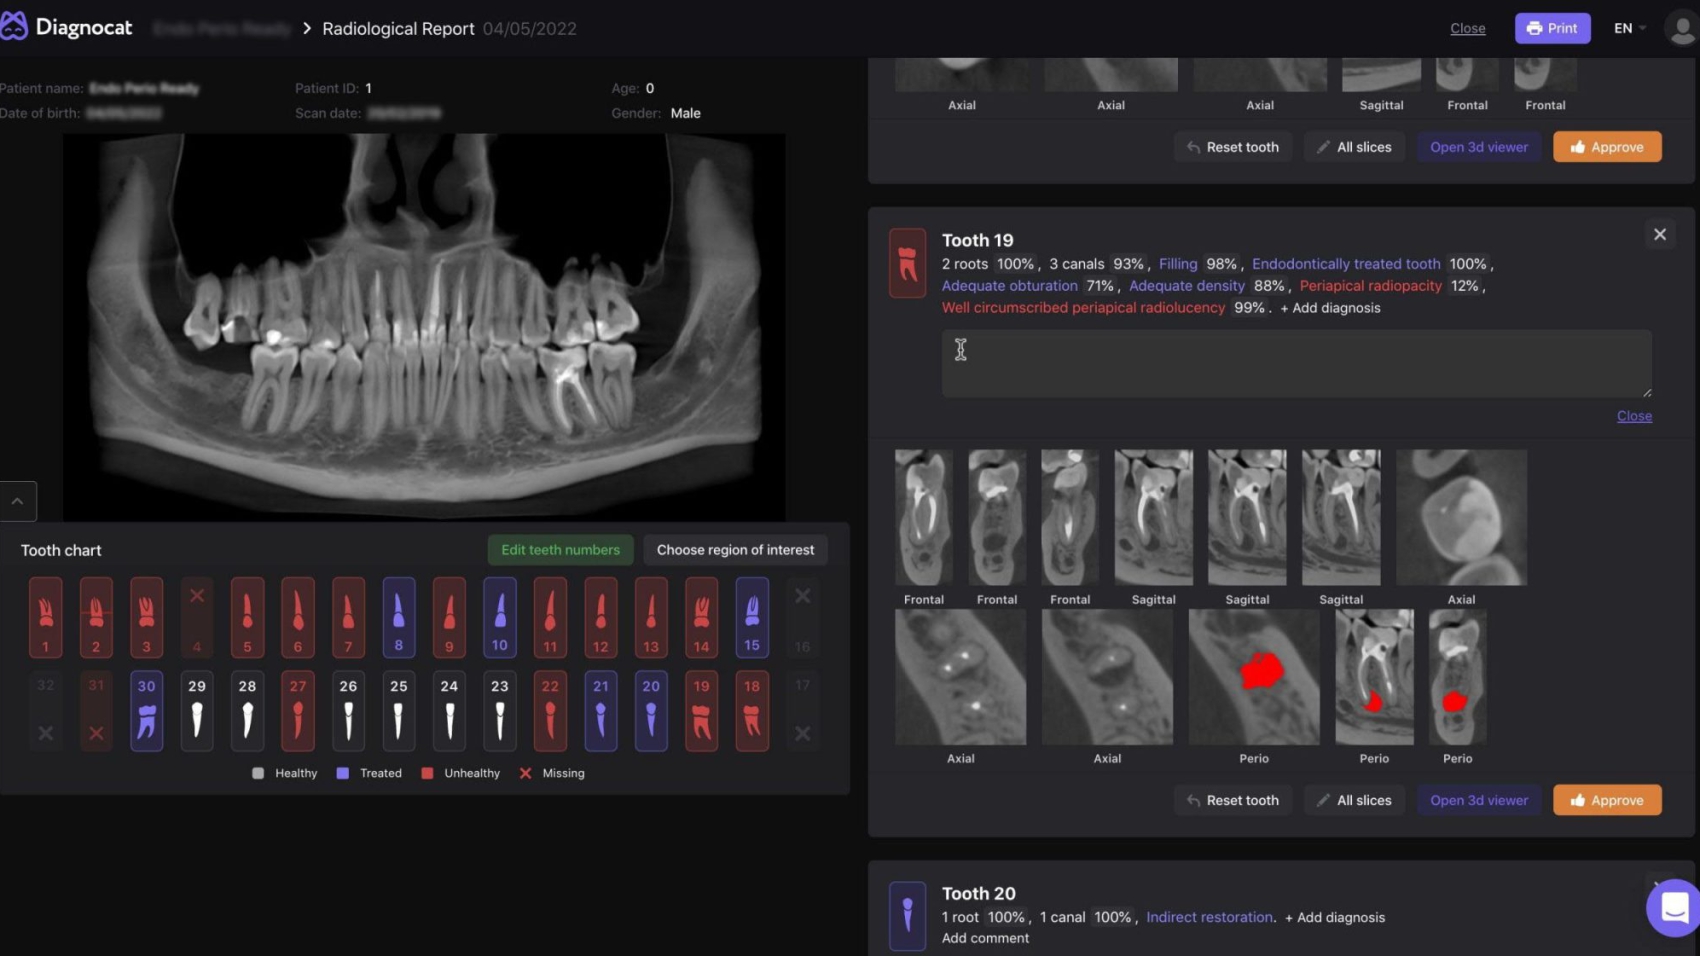Select treated tooth 21 icon

(x=601, y=711)
